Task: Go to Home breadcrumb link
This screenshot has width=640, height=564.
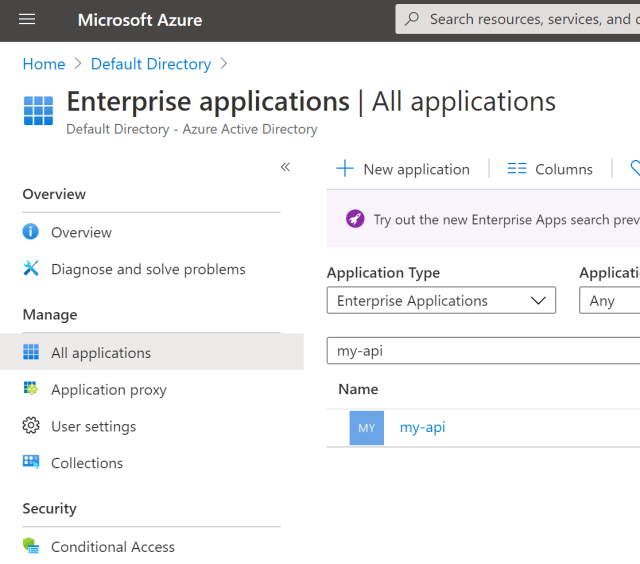Action: click(44, 64)
